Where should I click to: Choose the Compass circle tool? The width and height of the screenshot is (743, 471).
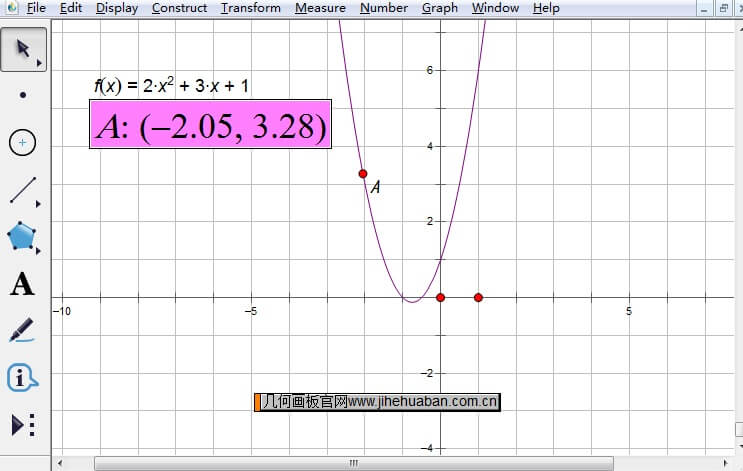22,143
